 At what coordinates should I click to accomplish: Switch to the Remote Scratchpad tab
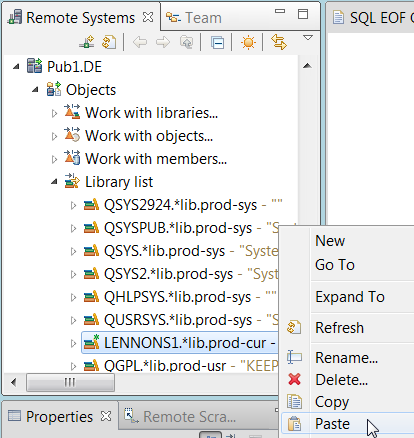pos(189,417)
